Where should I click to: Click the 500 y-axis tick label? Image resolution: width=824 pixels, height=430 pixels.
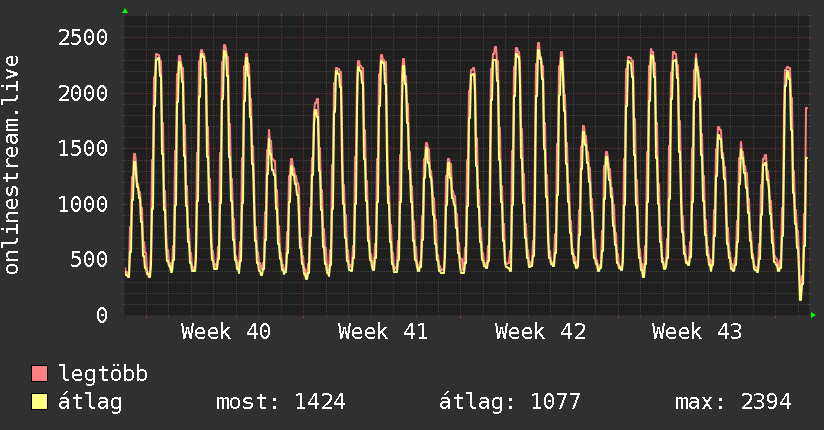coord(89,259)
